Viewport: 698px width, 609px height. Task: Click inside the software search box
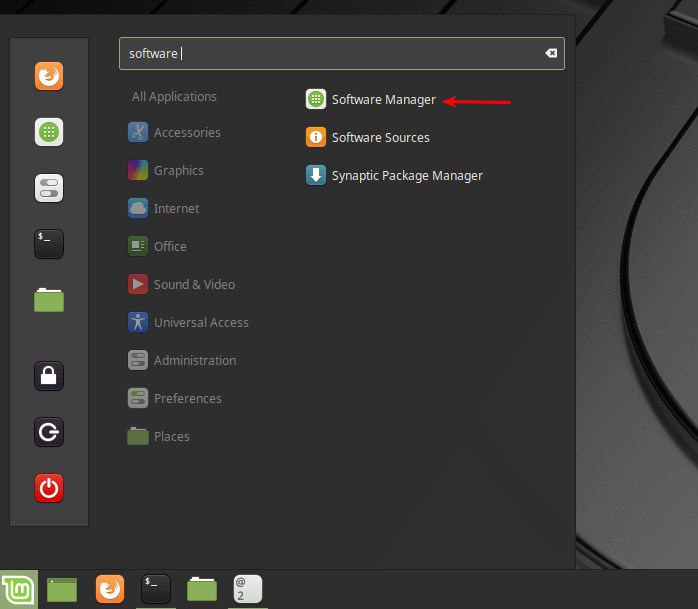point(330,54)
